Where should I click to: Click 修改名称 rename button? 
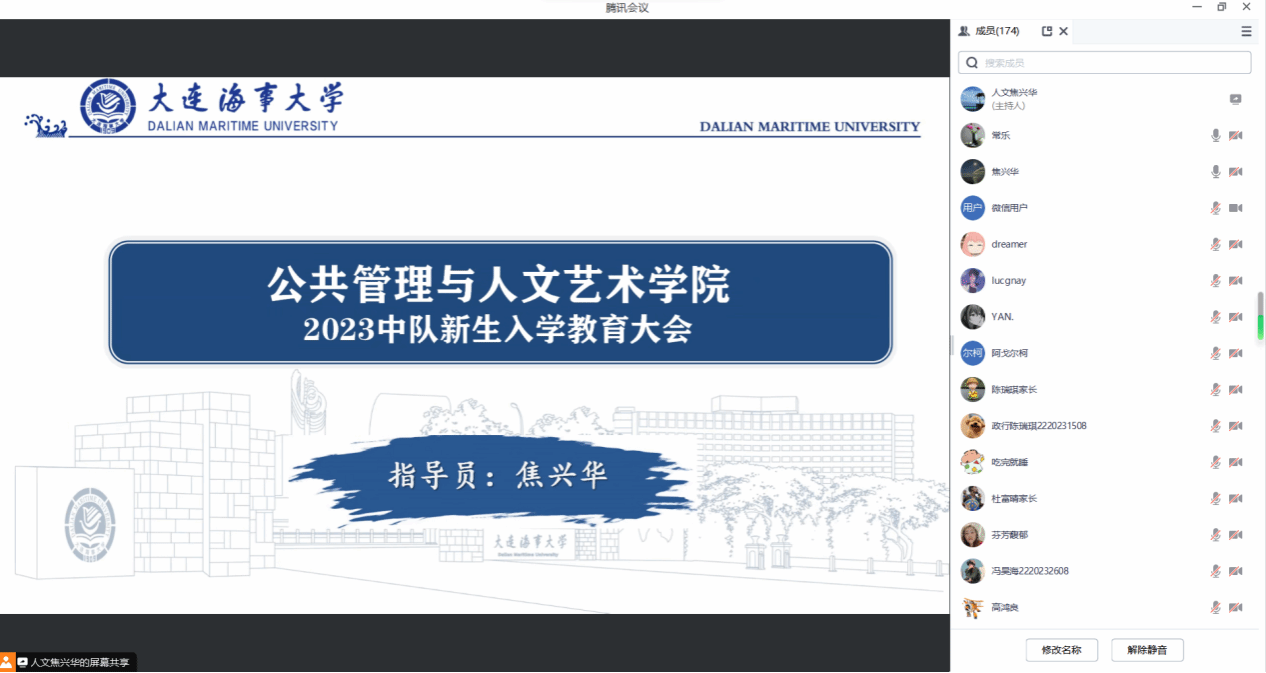(x=1061, y=650)
